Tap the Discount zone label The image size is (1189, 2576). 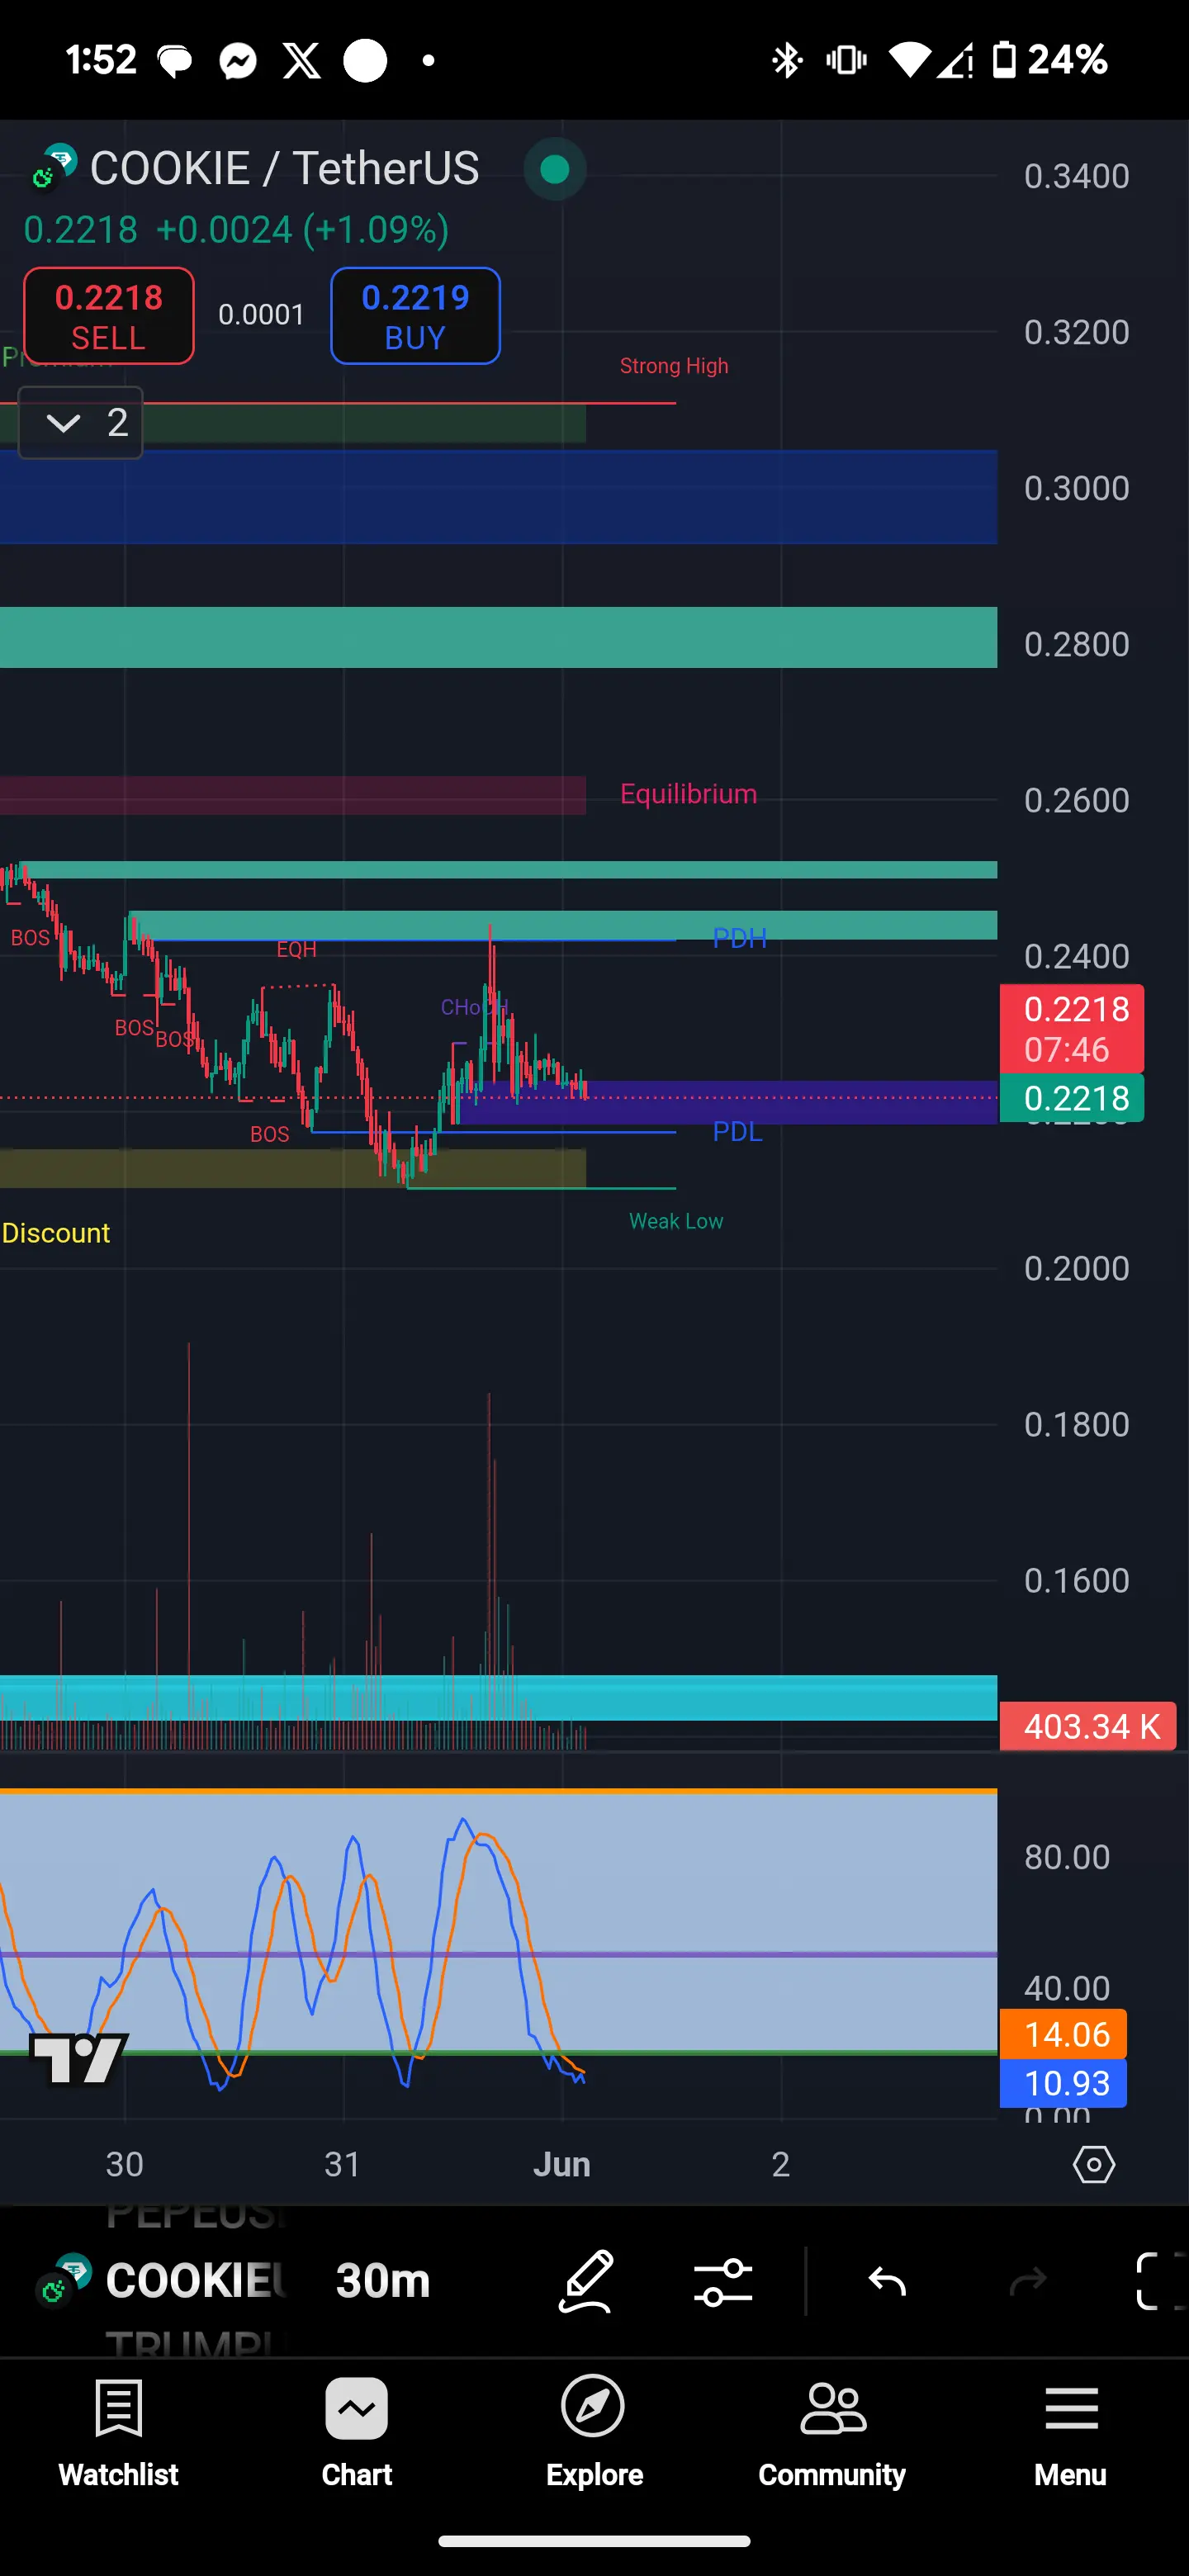tap(56, 1233)
